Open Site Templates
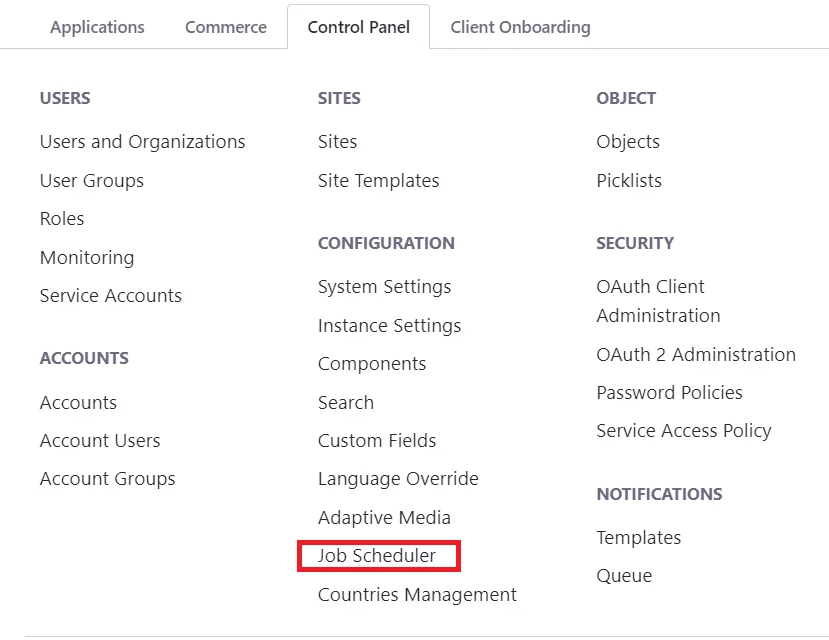This screenshot has height=640, width=829. [378, 181]
